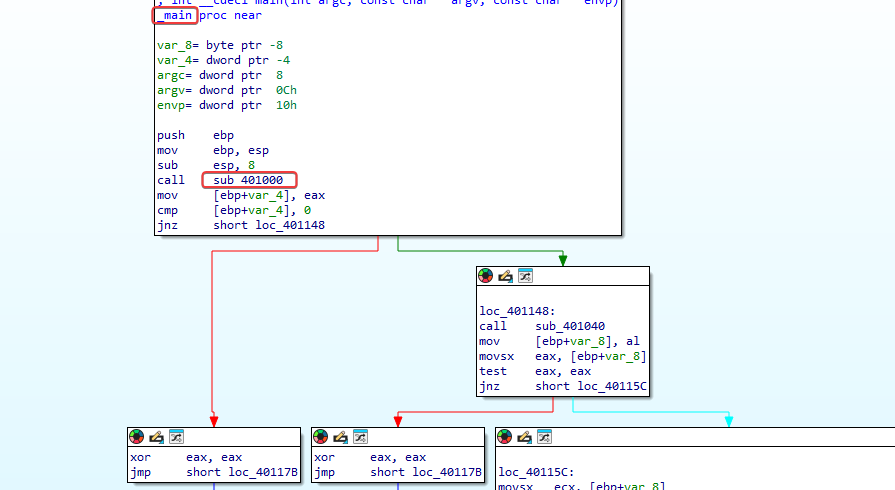
Task: Select the 'argc= dword ptr 8' line
Action: point(220,75)
